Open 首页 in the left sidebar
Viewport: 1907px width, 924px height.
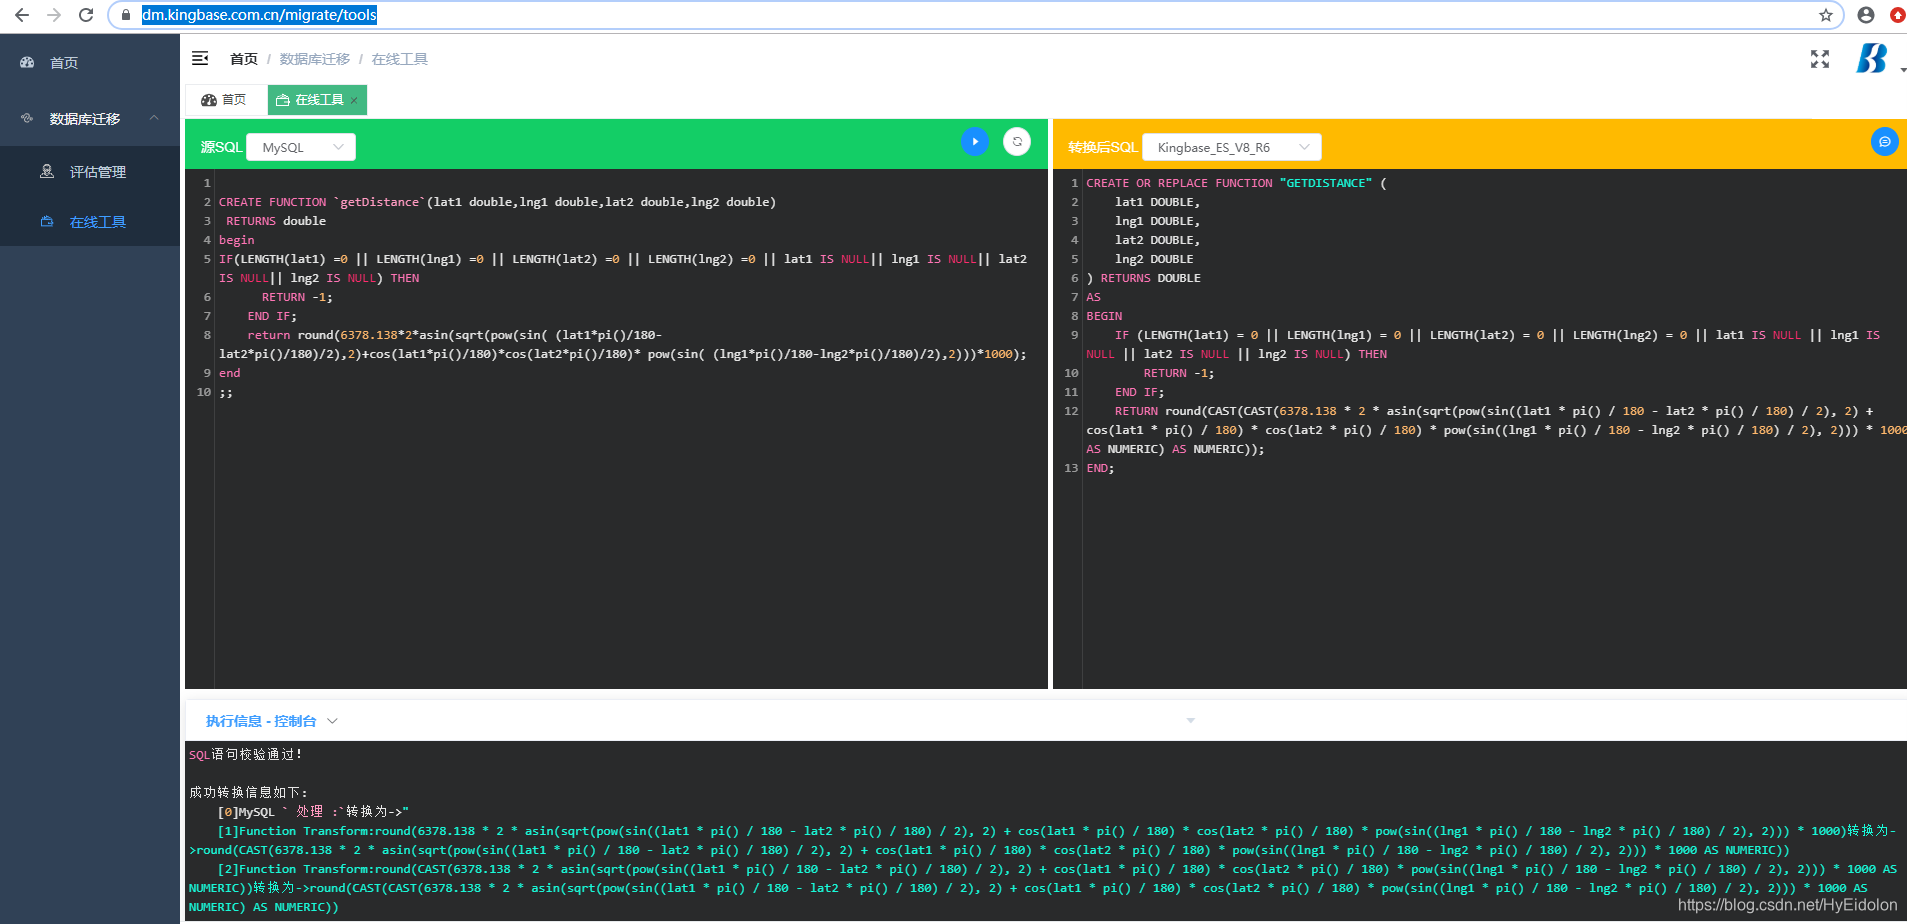64,63
